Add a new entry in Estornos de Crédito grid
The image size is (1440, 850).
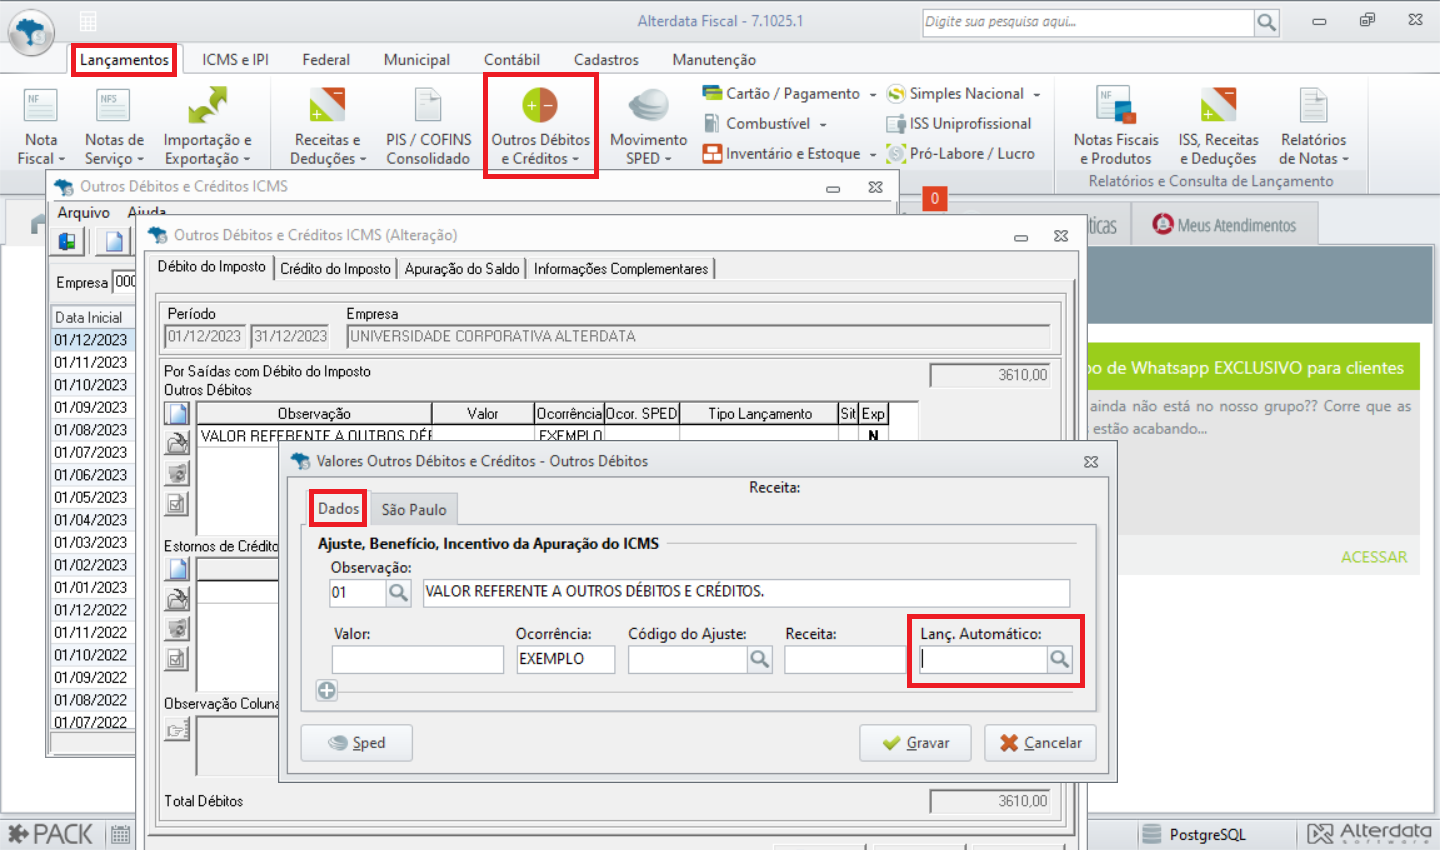[178, 569]
